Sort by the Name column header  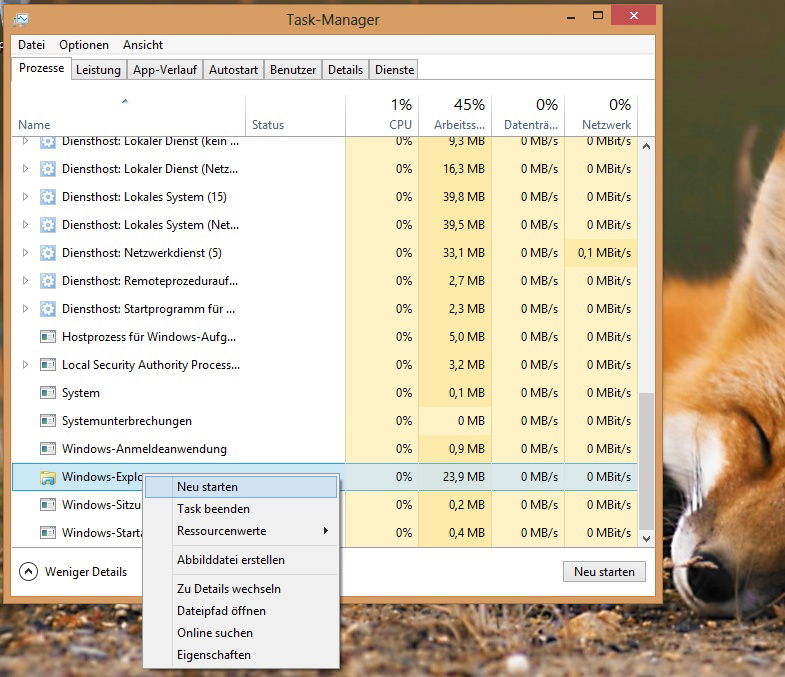point(129,115)
